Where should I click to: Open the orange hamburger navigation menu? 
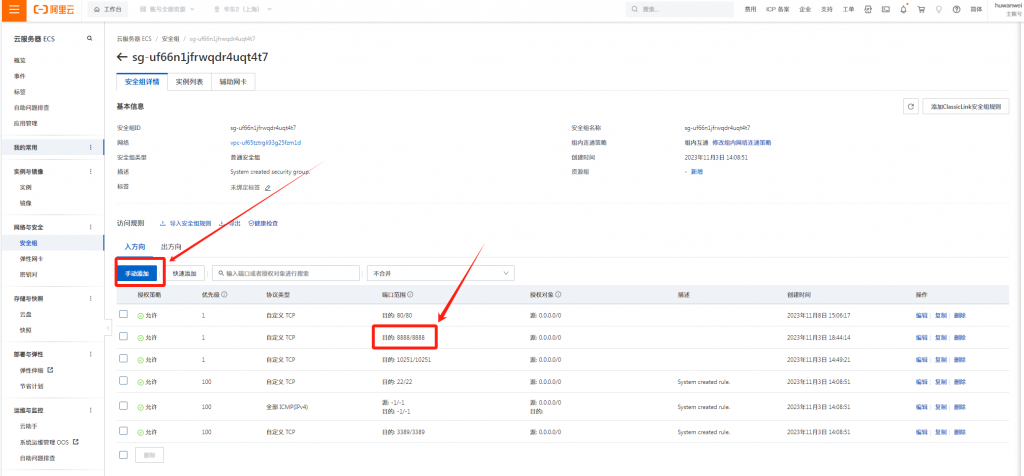point(15,9)
